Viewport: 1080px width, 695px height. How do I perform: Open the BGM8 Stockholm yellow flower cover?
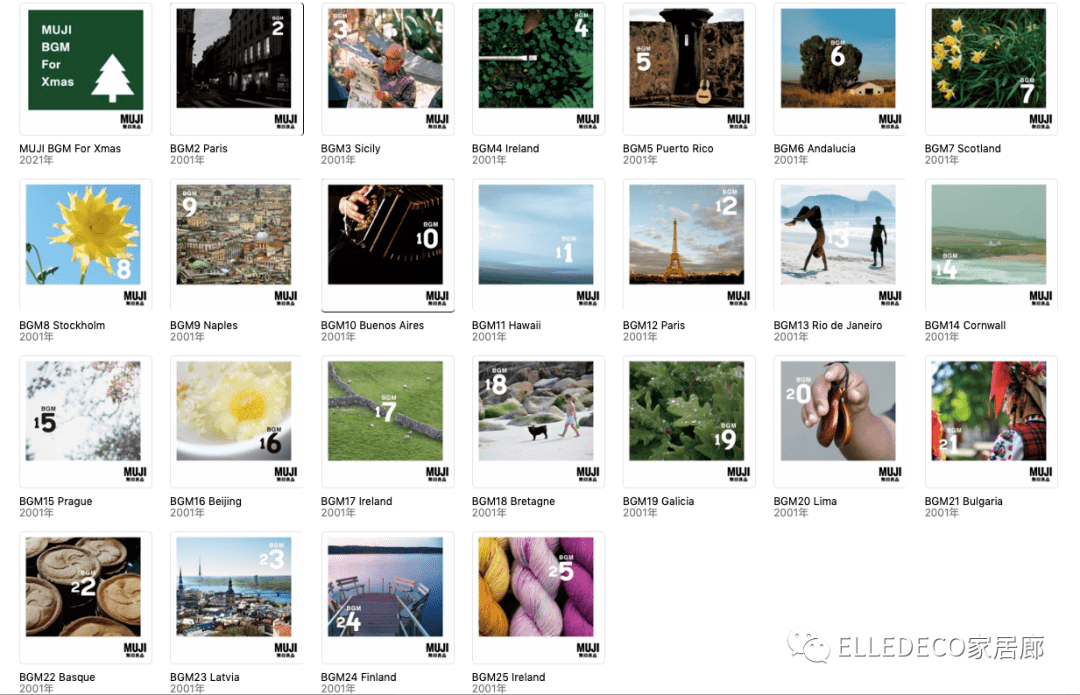tap(85, 245)
